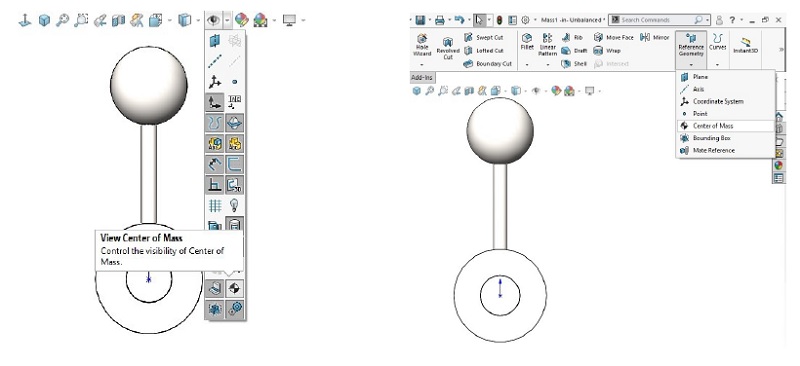Click the Save icon in title toolbar

pyautogui.click(x=420, y=20)
